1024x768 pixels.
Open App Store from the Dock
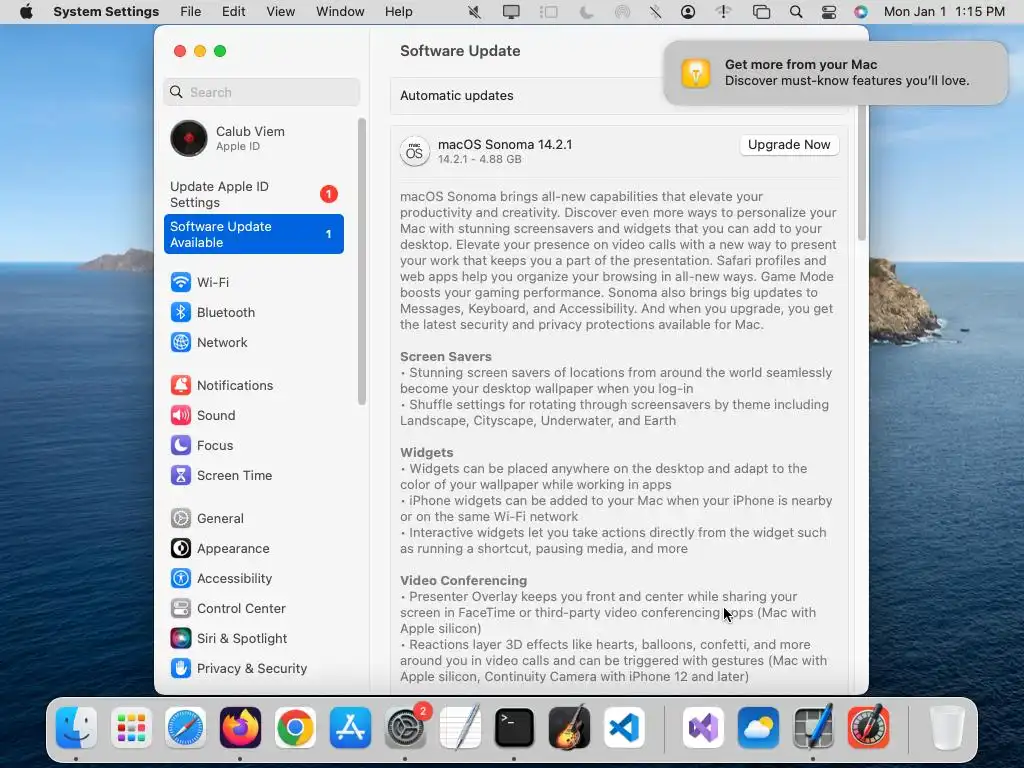point(350,728)
